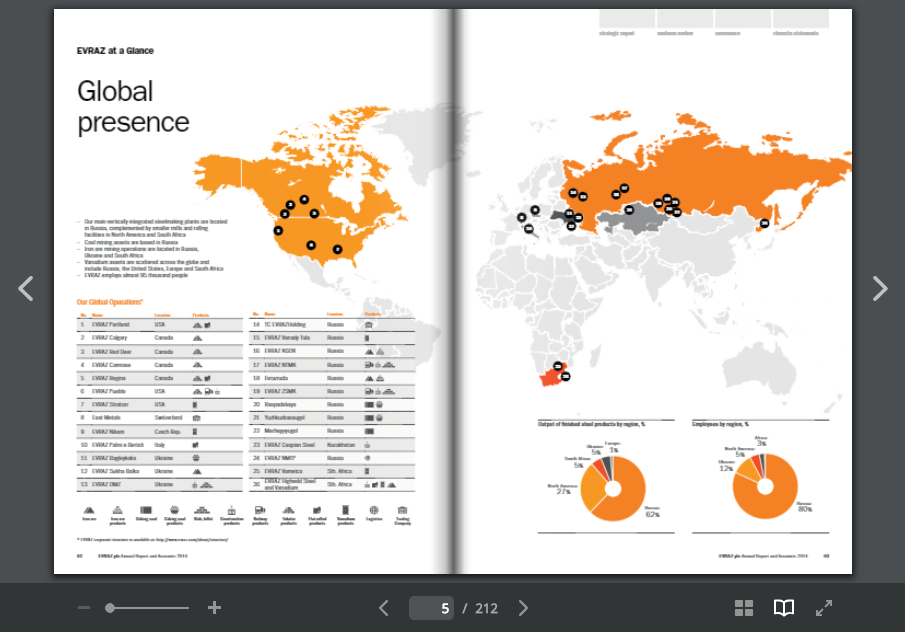The width and height of the screenshot is (905, 632).
Task: Toggle the two-page book view
Action: click(783, 608)
